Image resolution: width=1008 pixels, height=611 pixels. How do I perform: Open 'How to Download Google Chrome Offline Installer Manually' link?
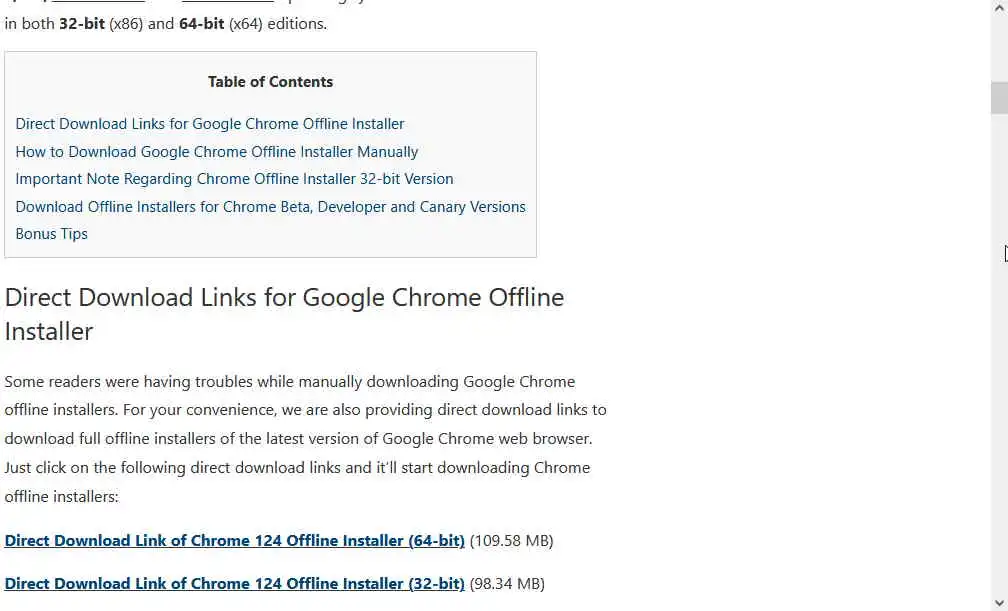217,152
